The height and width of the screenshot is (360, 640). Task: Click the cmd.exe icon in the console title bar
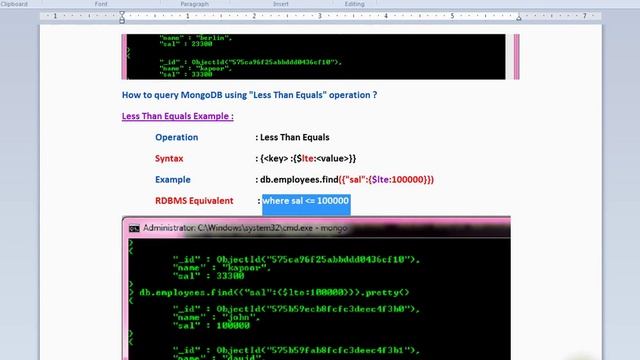coord(134,228)
